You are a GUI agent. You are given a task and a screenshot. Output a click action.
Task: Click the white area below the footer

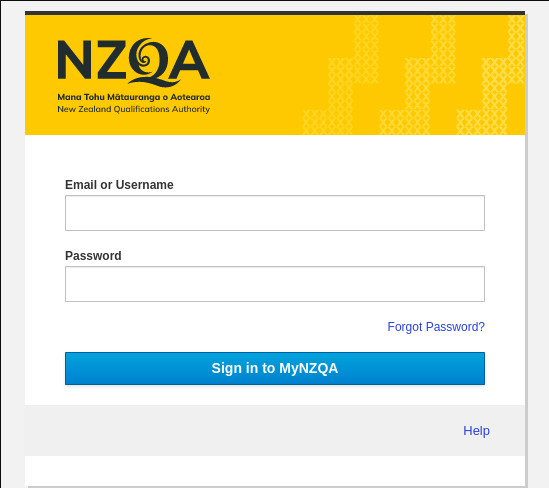point(275,471)
